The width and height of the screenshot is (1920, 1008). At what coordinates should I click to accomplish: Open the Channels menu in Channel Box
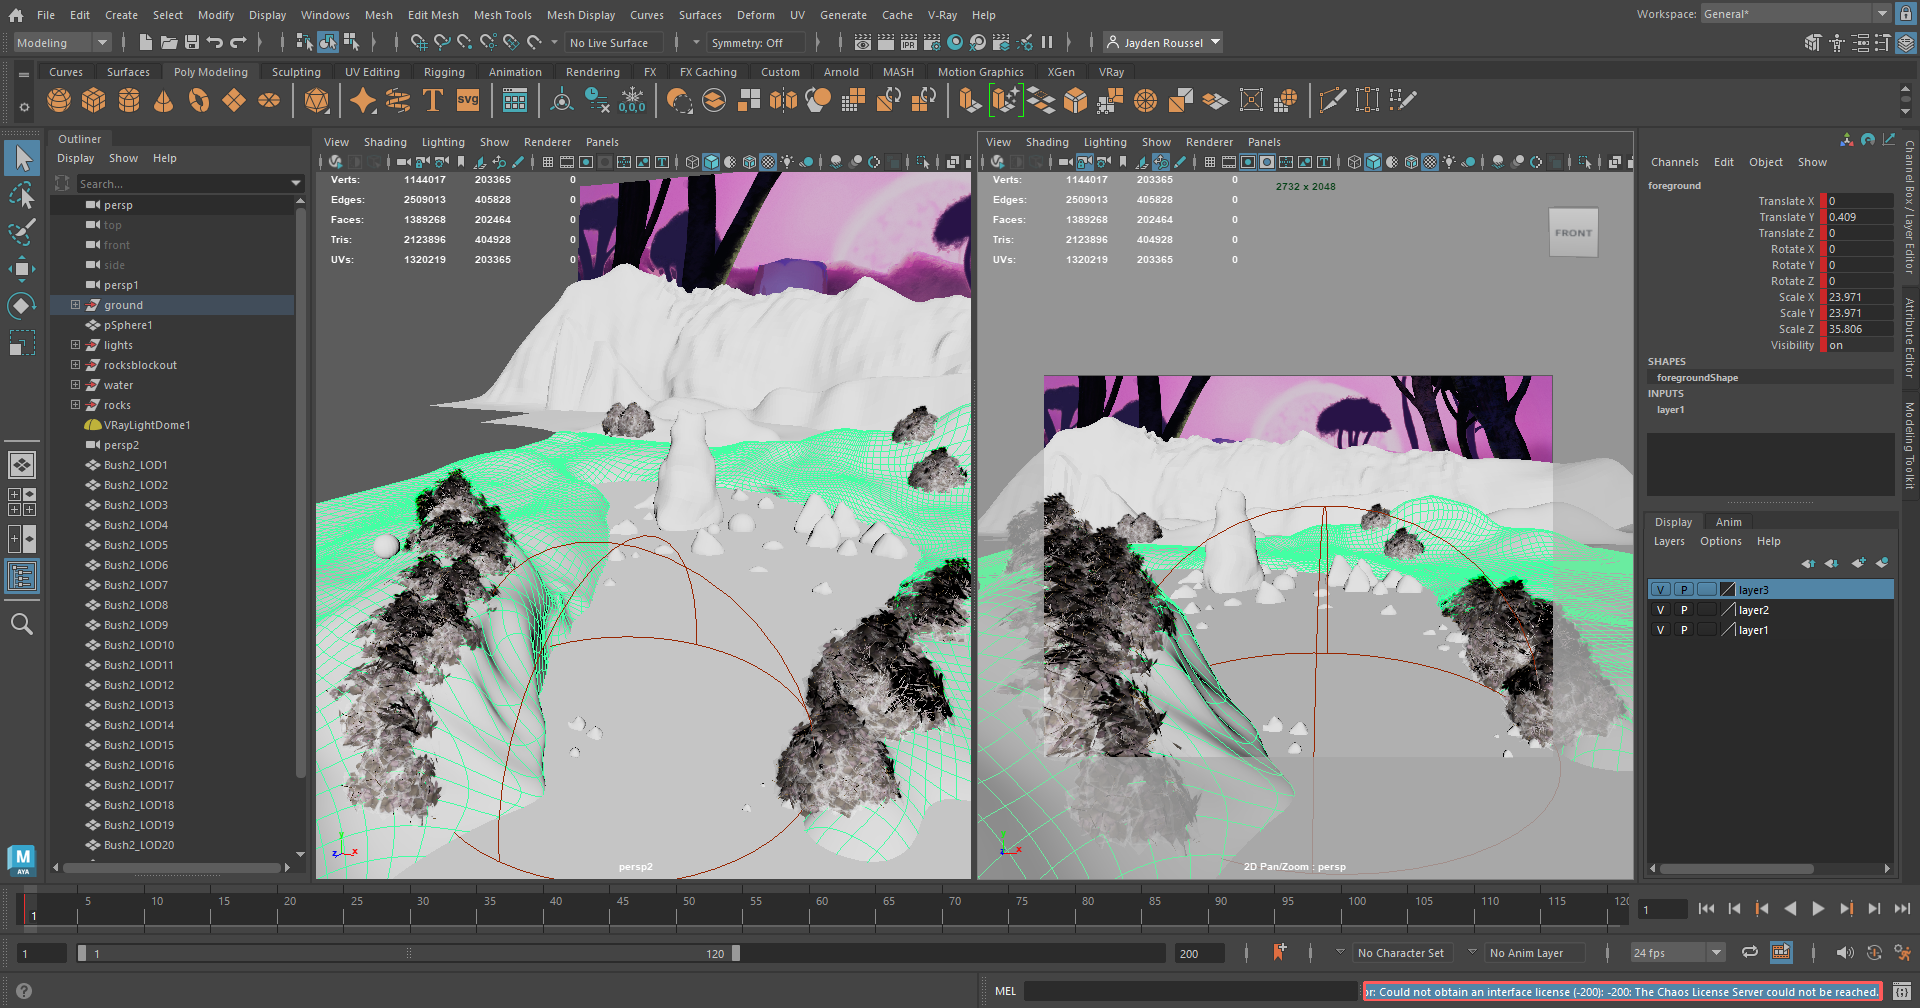point(1674,162)
